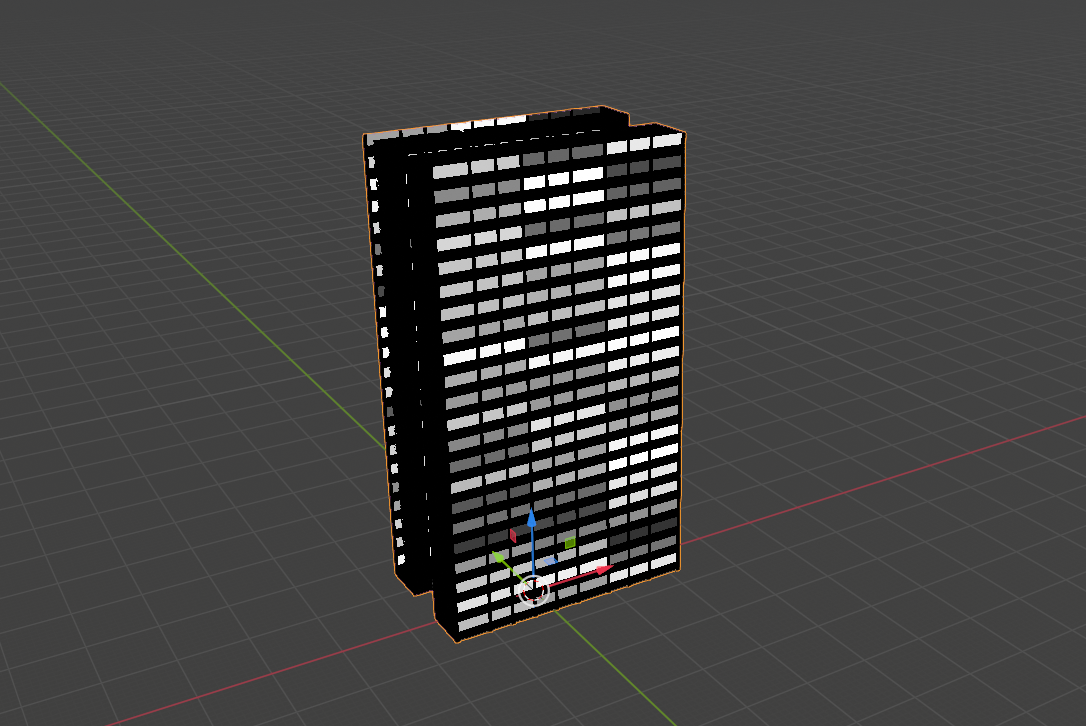Click the 3D cursor at the building's base
This screenshot has width=1086, height=726.
coord(533,590)
